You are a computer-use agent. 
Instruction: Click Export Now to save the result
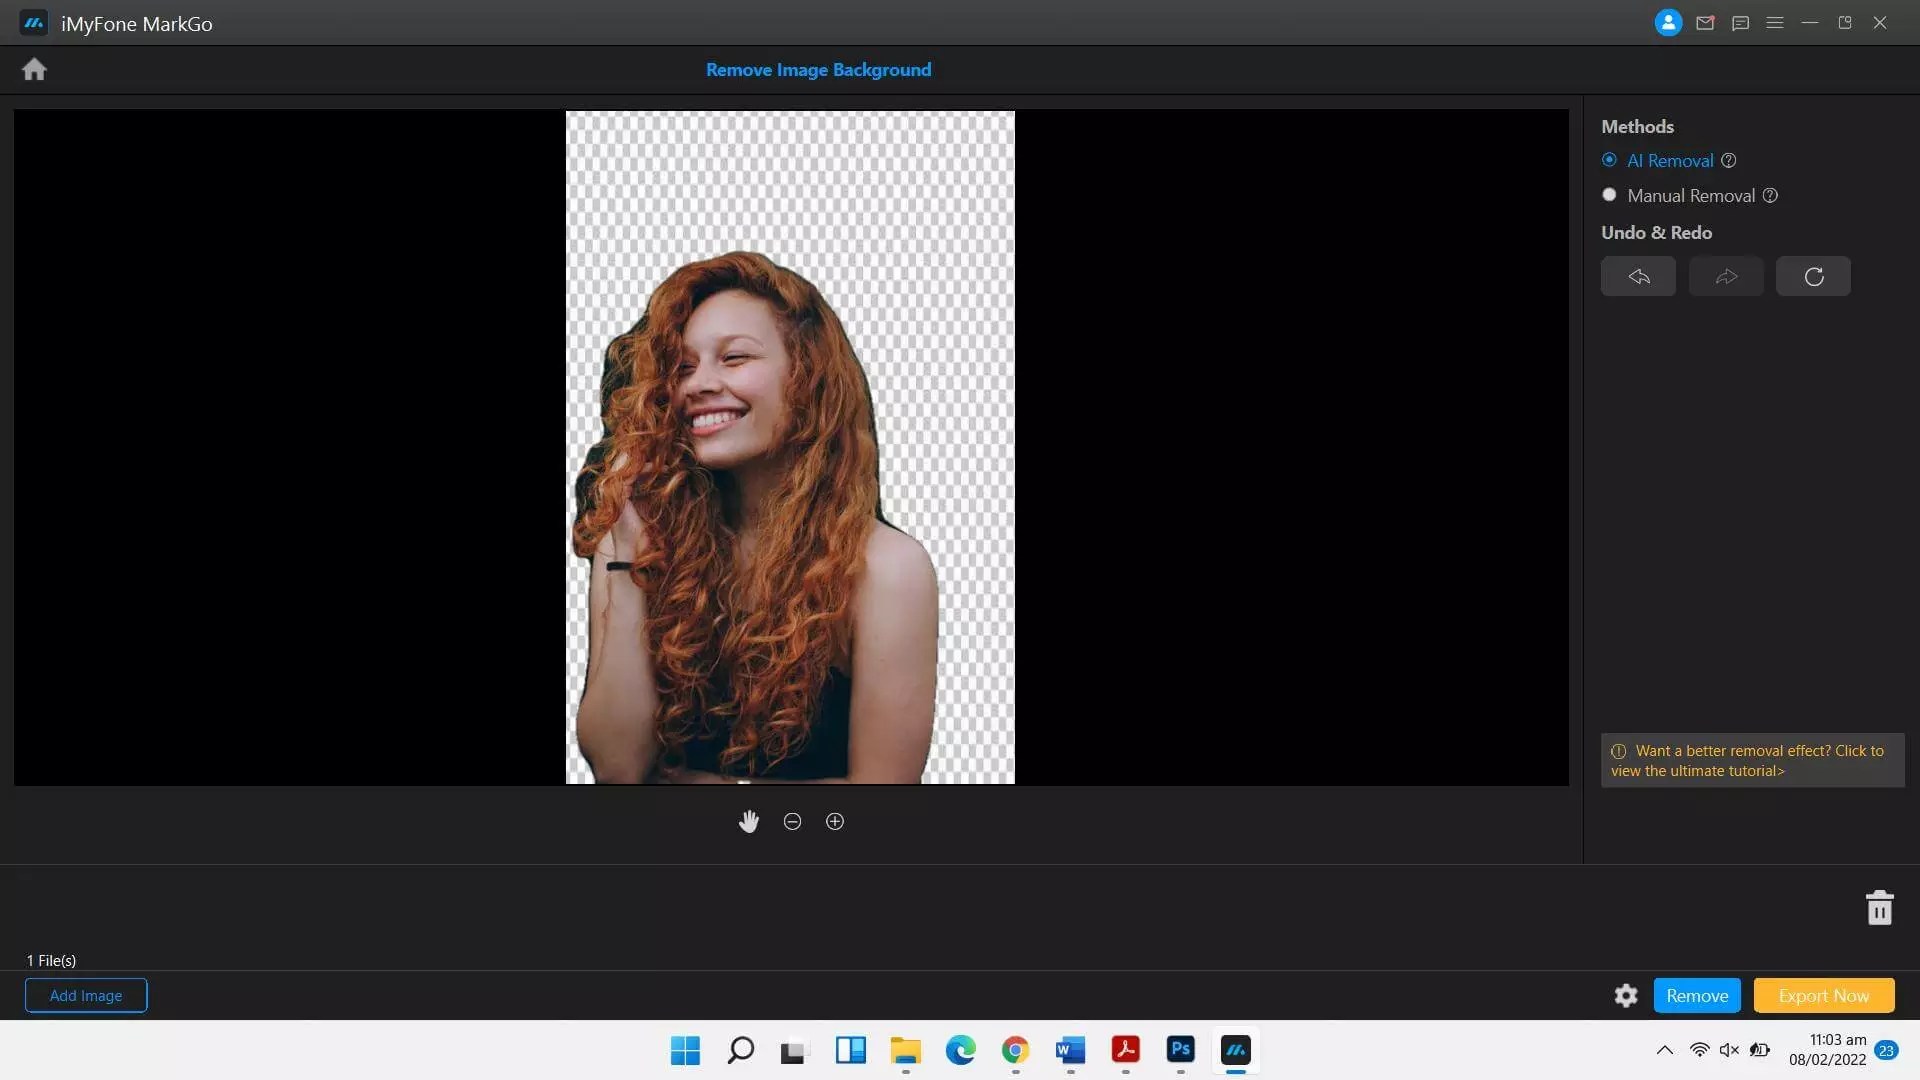[1822, 995]
